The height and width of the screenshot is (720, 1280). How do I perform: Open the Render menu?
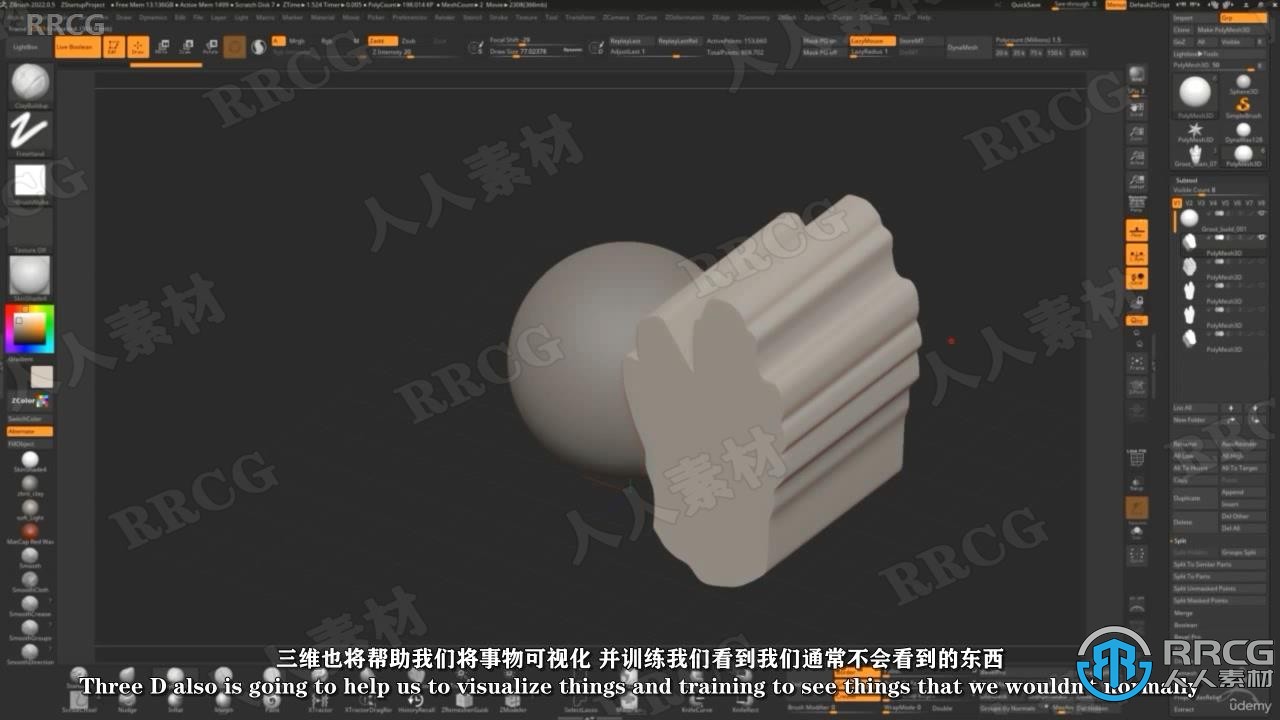445,17
